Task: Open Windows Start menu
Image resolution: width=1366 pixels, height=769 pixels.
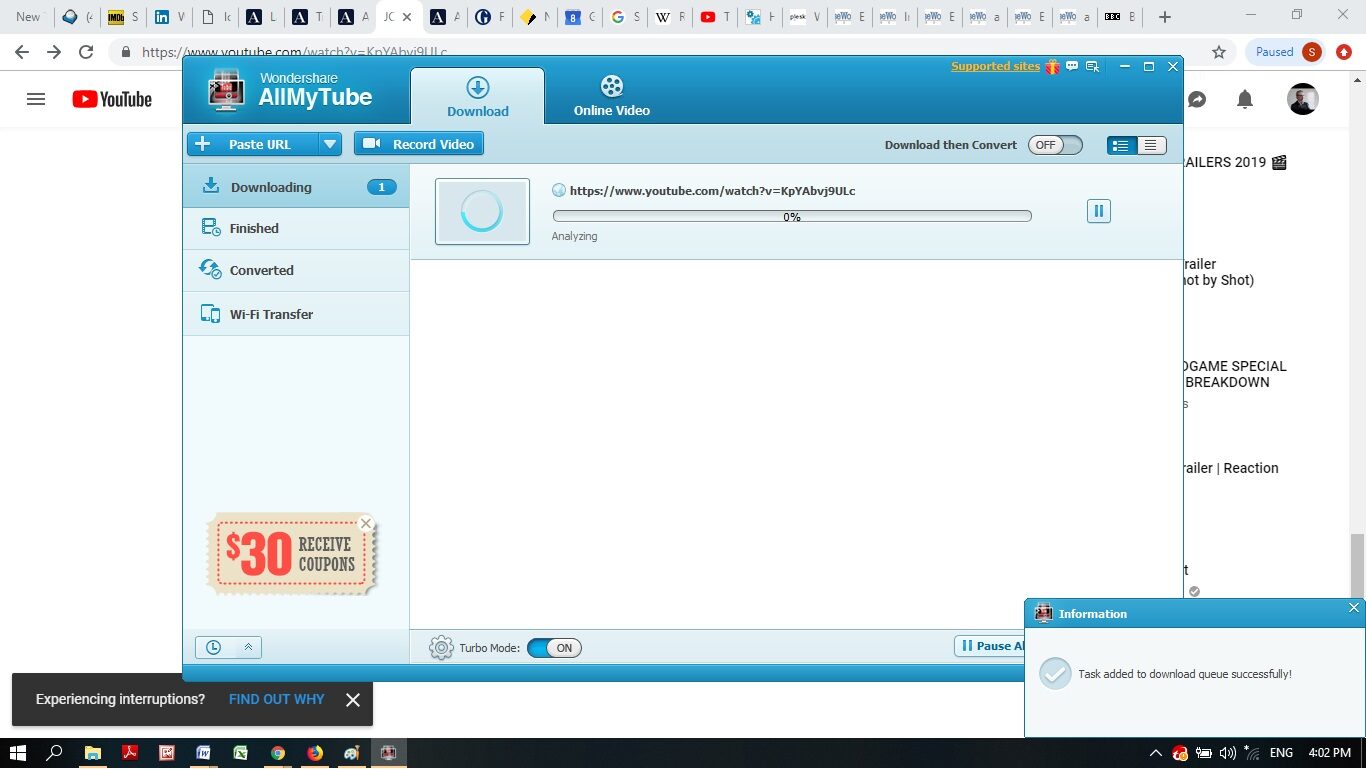Action: coord(17,753)
